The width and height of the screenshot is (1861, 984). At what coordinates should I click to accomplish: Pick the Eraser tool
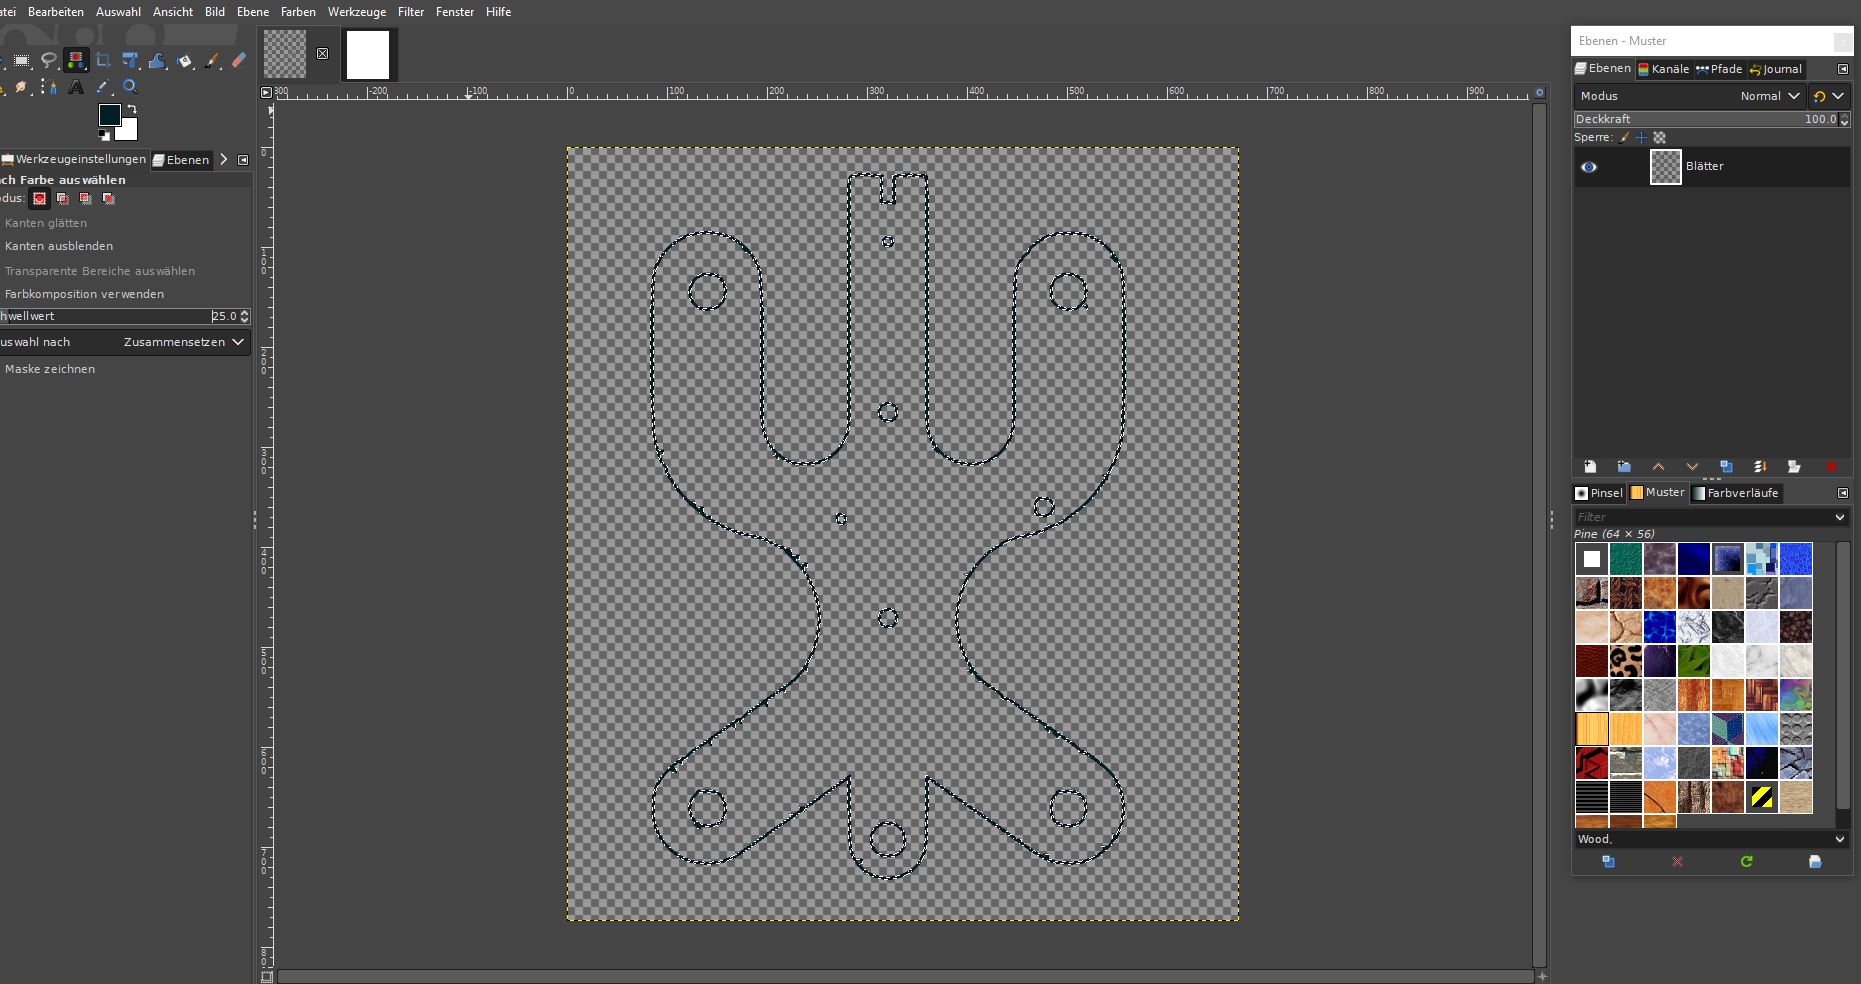(x=239, y=61)
